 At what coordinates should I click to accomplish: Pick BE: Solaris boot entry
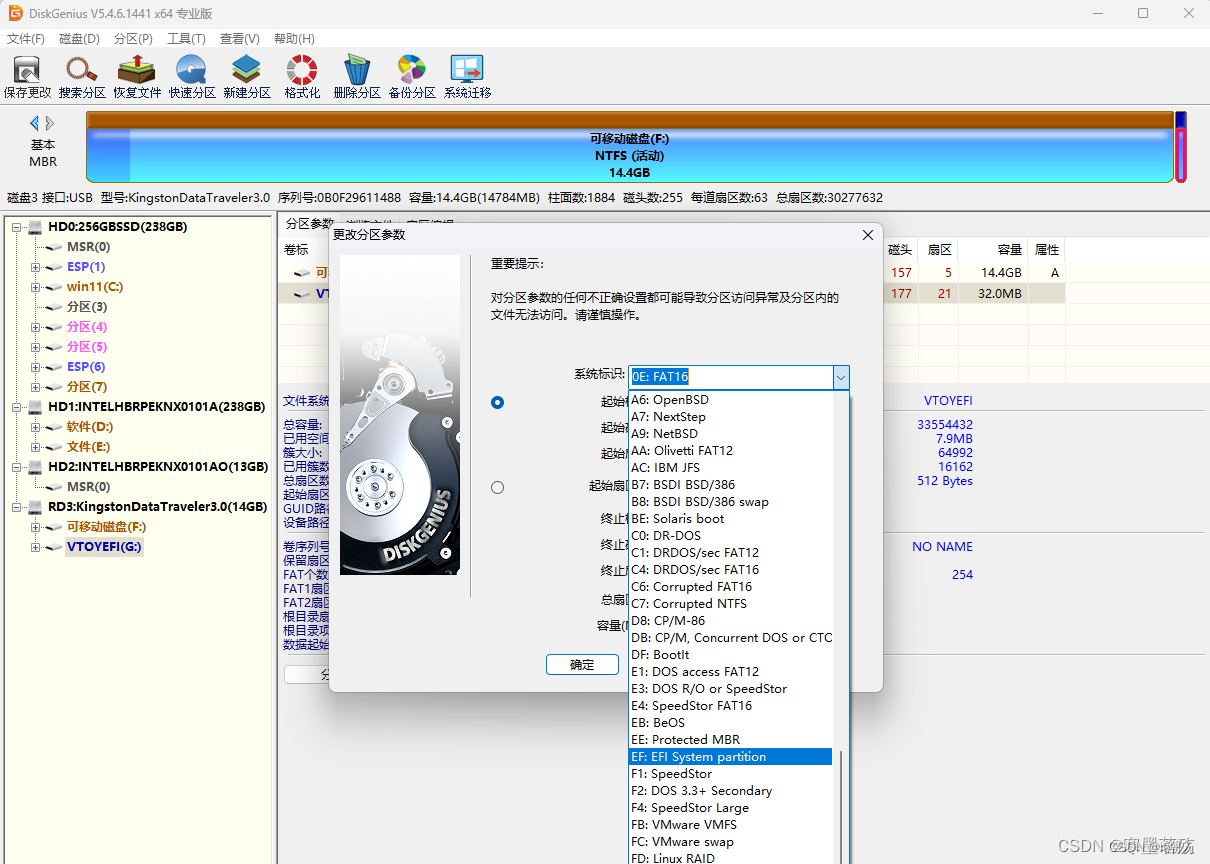point(730,519)
